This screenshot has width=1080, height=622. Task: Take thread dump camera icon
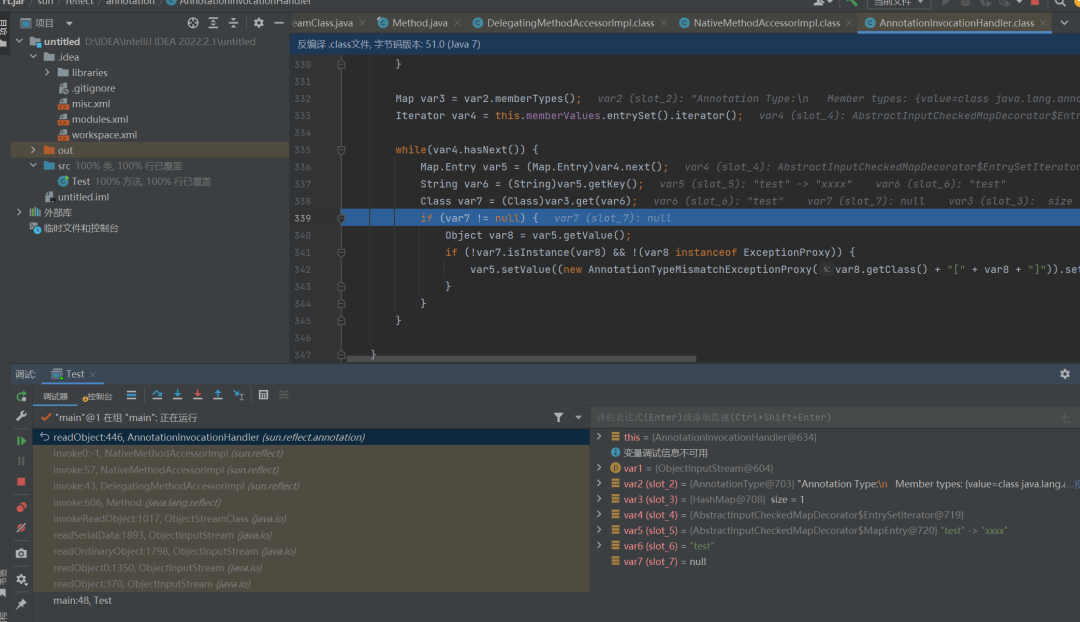point(21,553)
